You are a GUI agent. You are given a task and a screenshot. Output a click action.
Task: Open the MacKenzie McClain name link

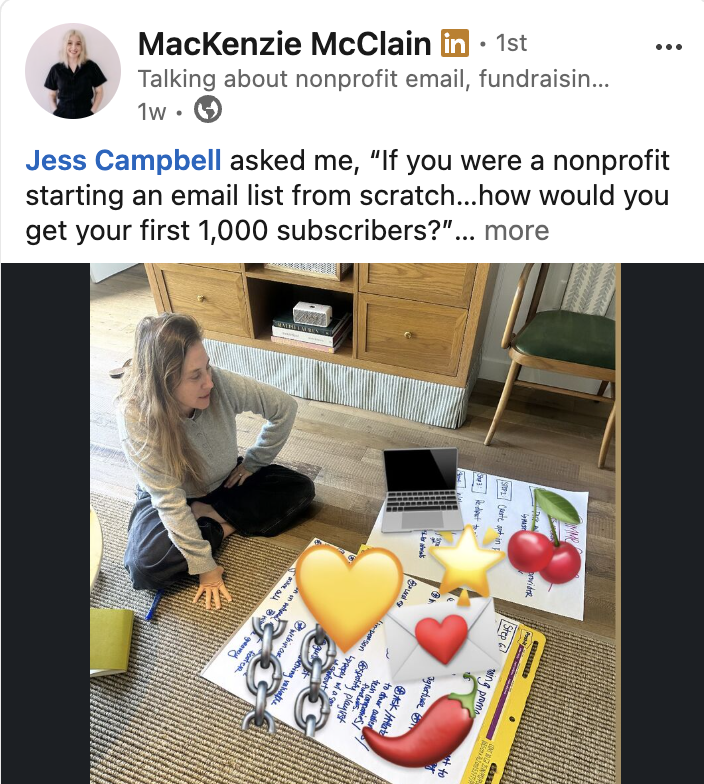click(284, 44)
